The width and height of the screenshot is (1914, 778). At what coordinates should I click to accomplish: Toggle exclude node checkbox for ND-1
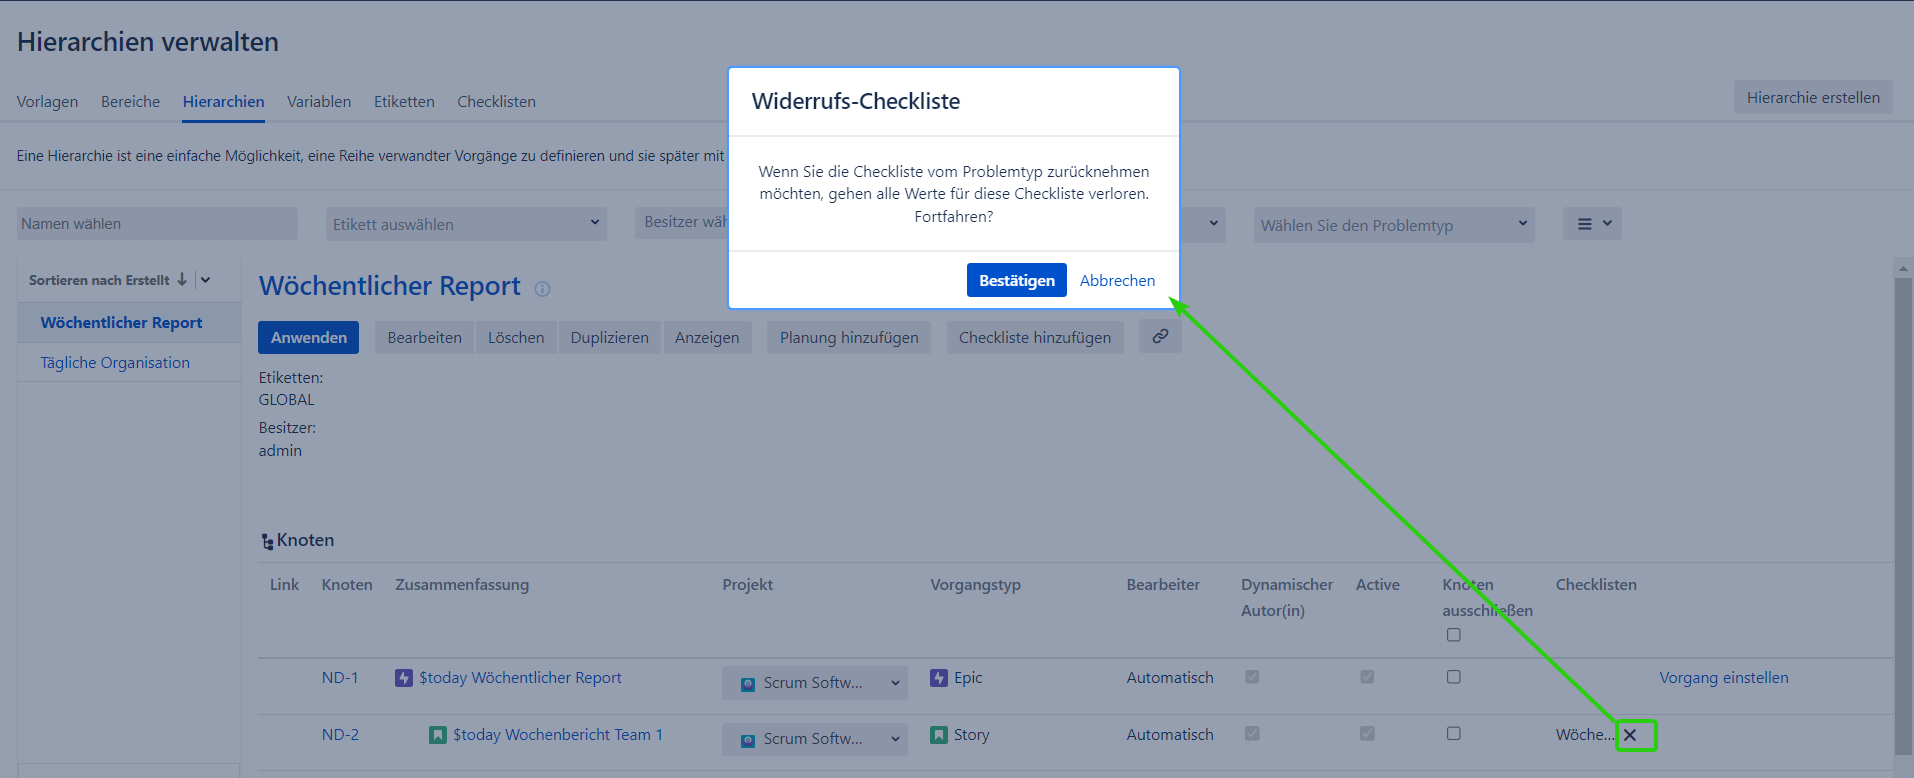click(1454, 677)
